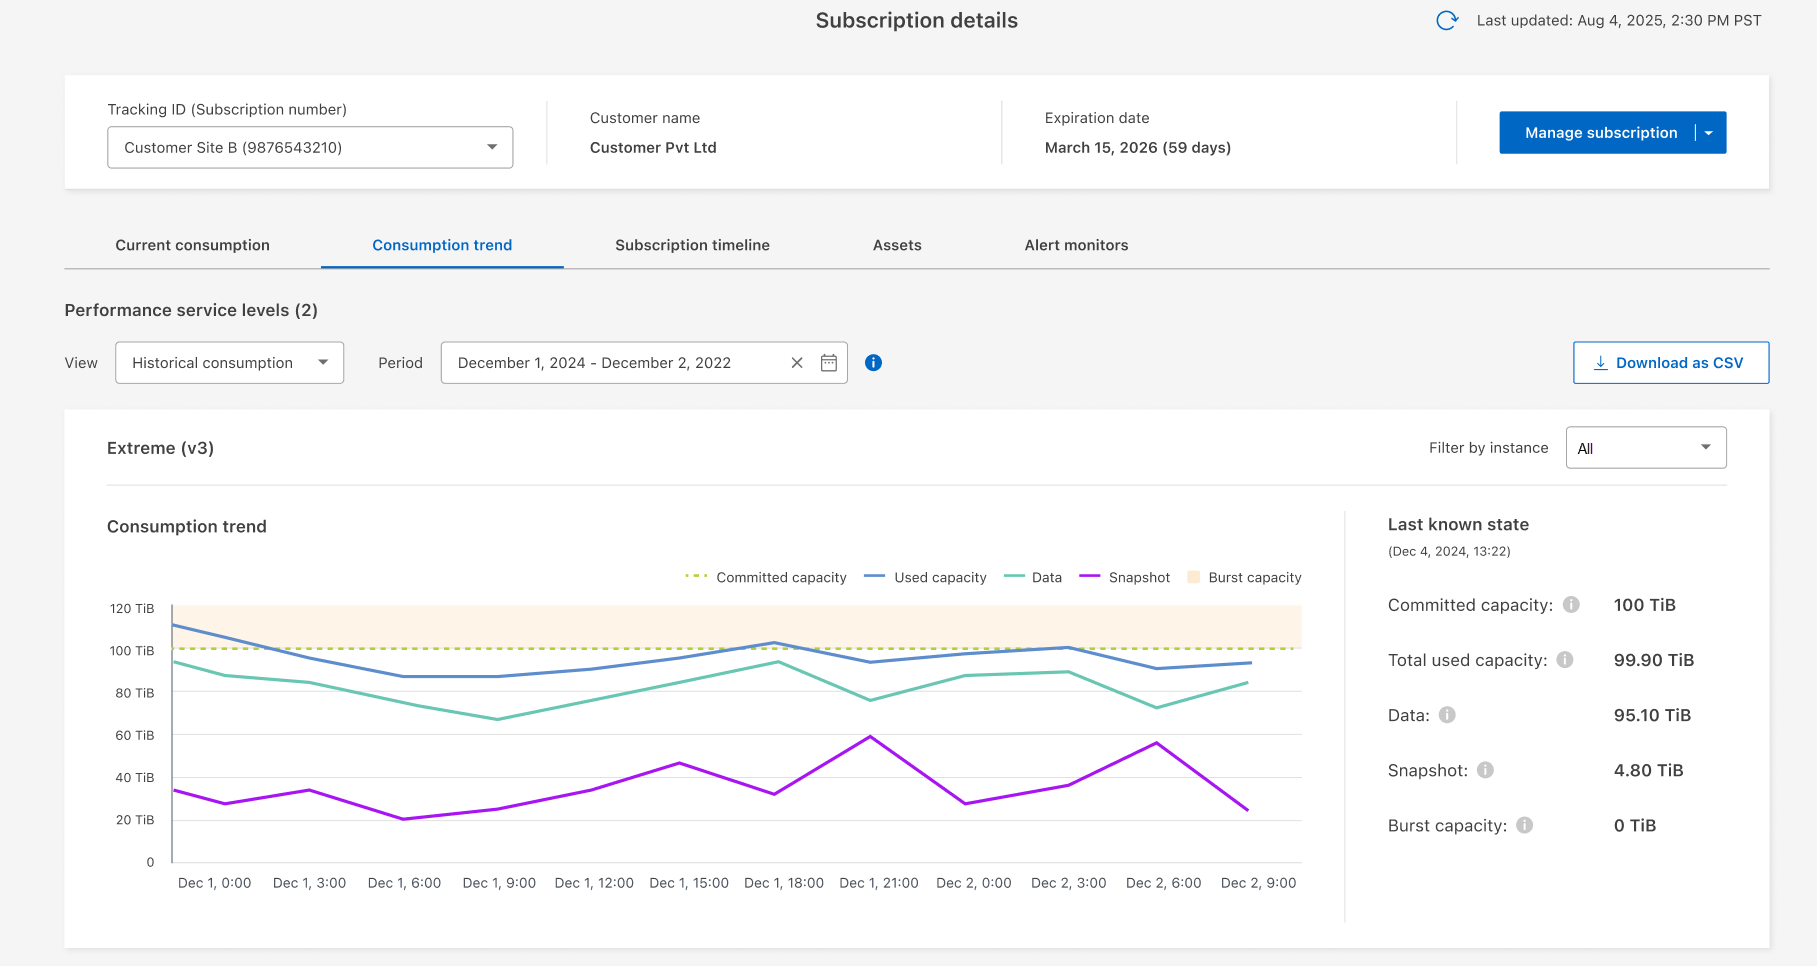Clear the Period date range with X icon
The height and width of the screenshot is (966, 1817).
click(x=797, y=363)
